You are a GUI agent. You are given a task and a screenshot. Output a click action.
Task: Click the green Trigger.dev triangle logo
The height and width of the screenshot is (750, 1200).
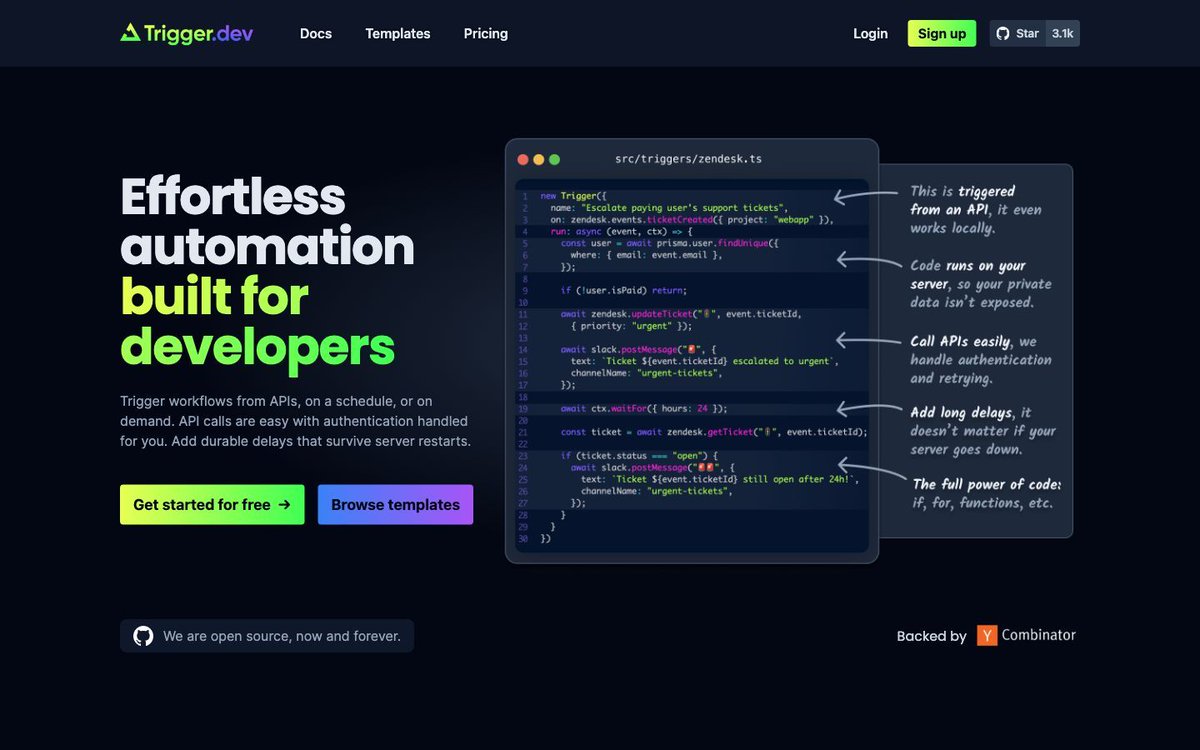click(131, 32)
